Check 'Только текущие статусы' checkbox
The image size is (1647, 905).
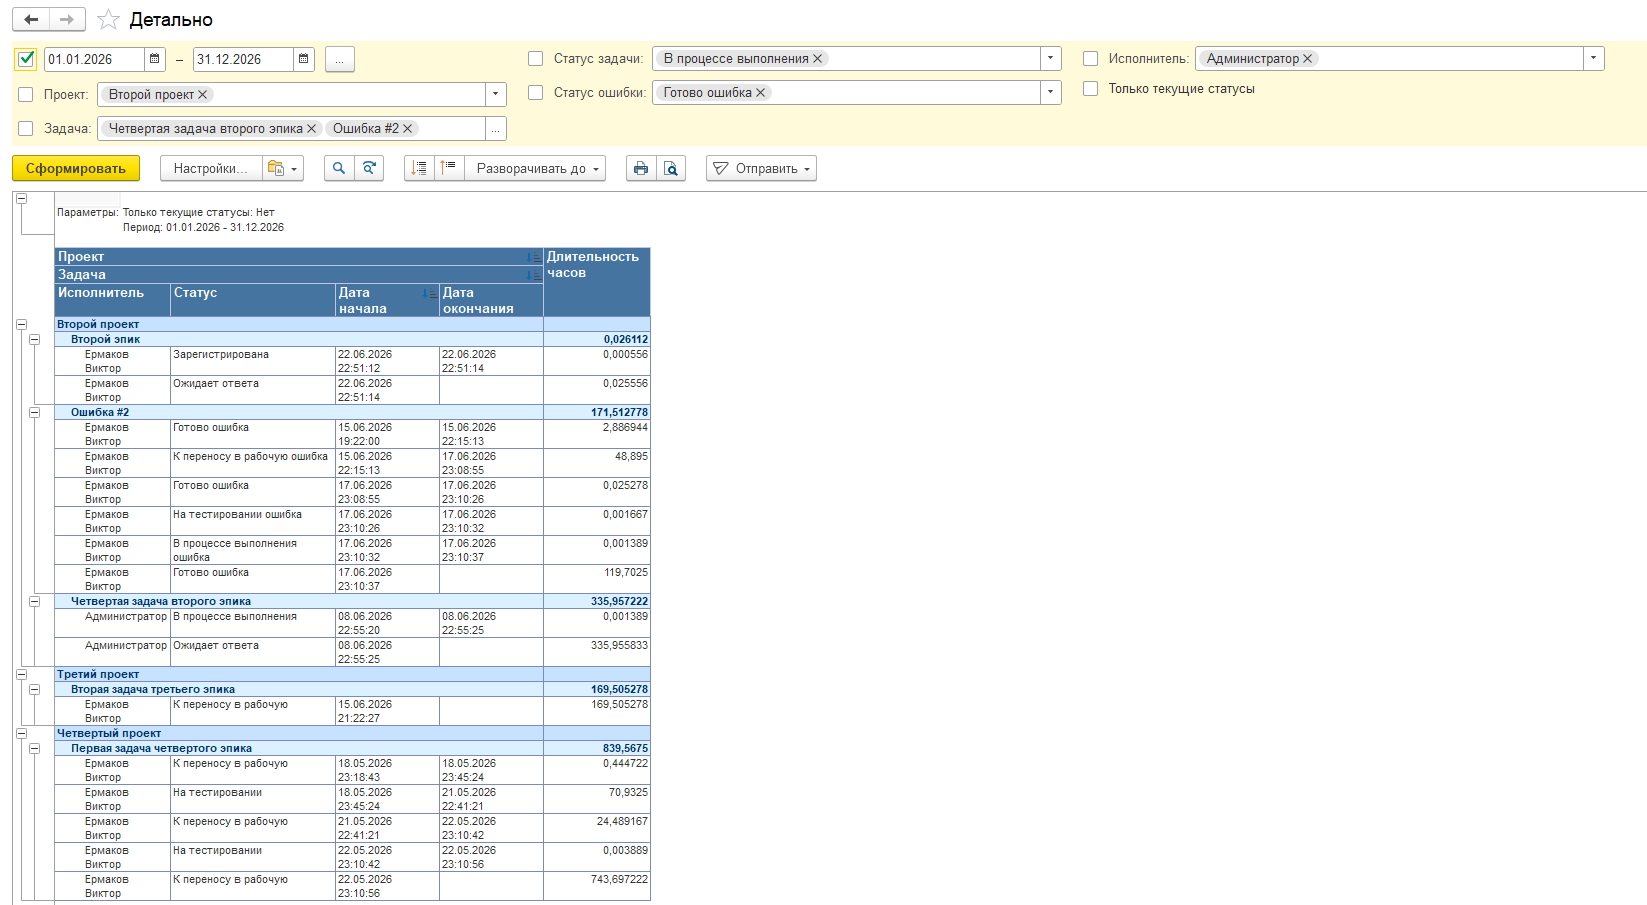point(1091,88)
